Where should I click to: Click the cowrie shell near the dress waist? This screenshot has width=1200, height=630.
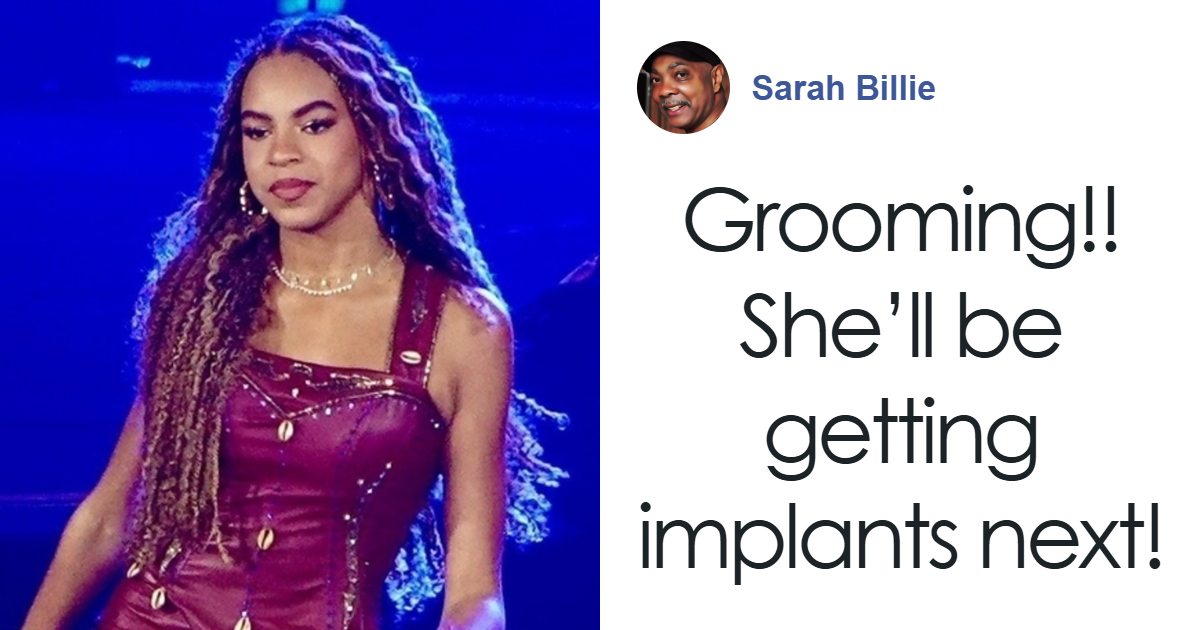(264, 537)
